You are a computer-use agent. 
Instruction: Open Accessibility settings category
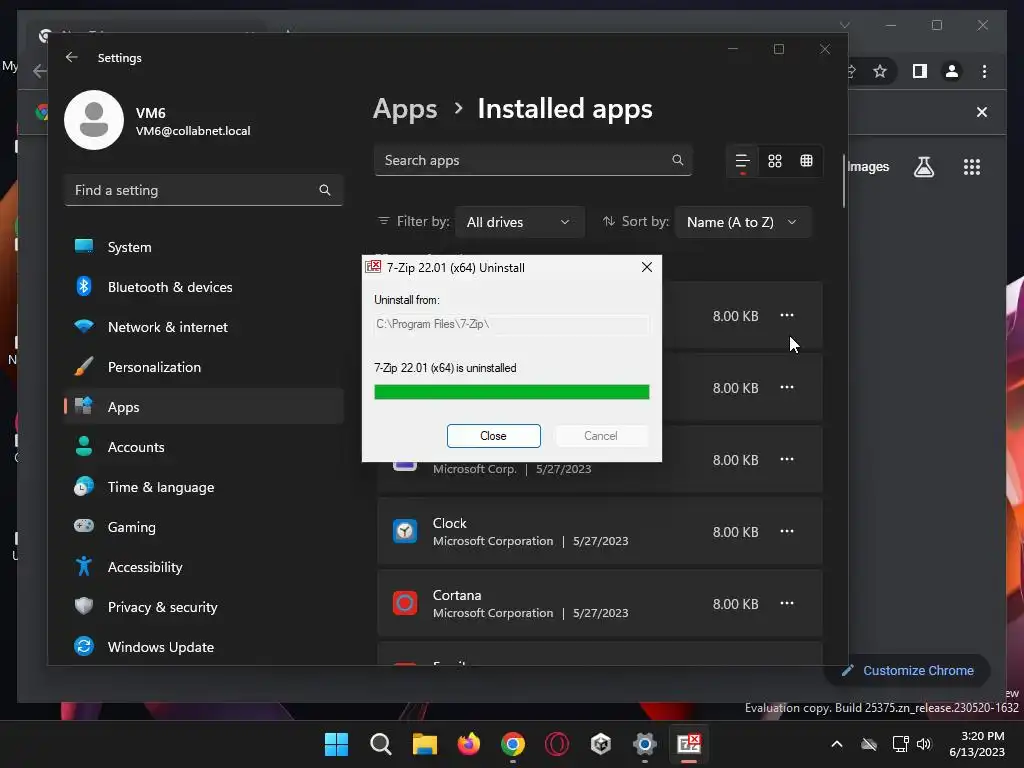tap(204, 566)
